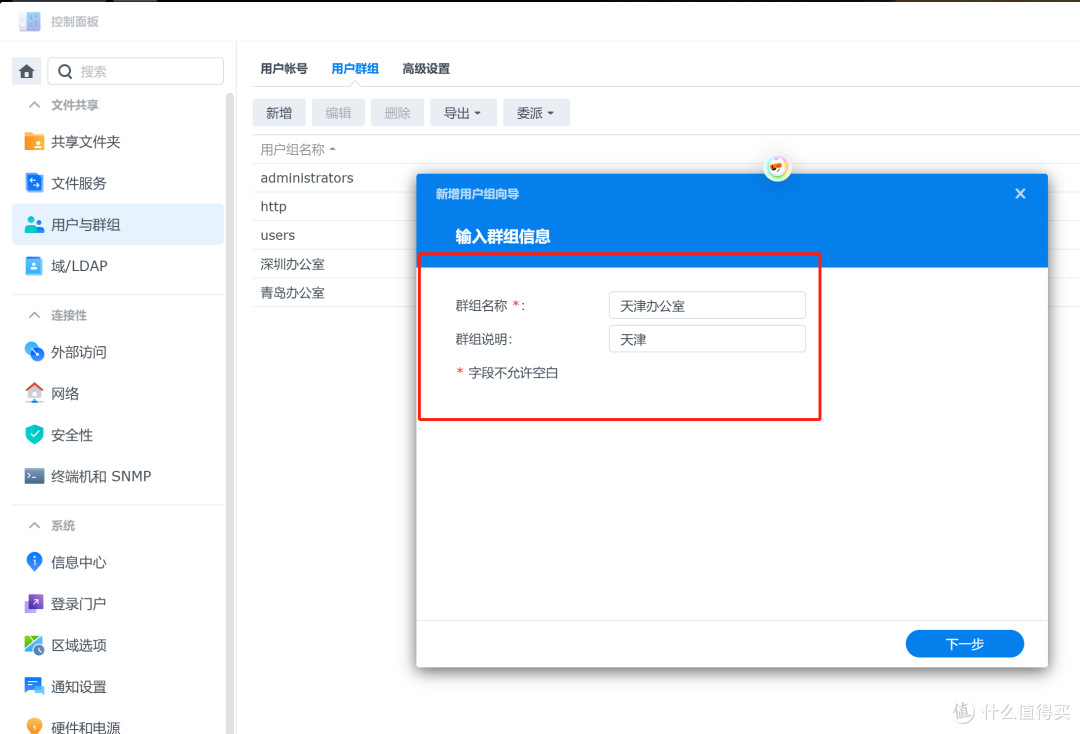Click the Create (新增) button
The width and height of the screenshot is (1080, 734).
pyautogui.click(x=279, y=113)
